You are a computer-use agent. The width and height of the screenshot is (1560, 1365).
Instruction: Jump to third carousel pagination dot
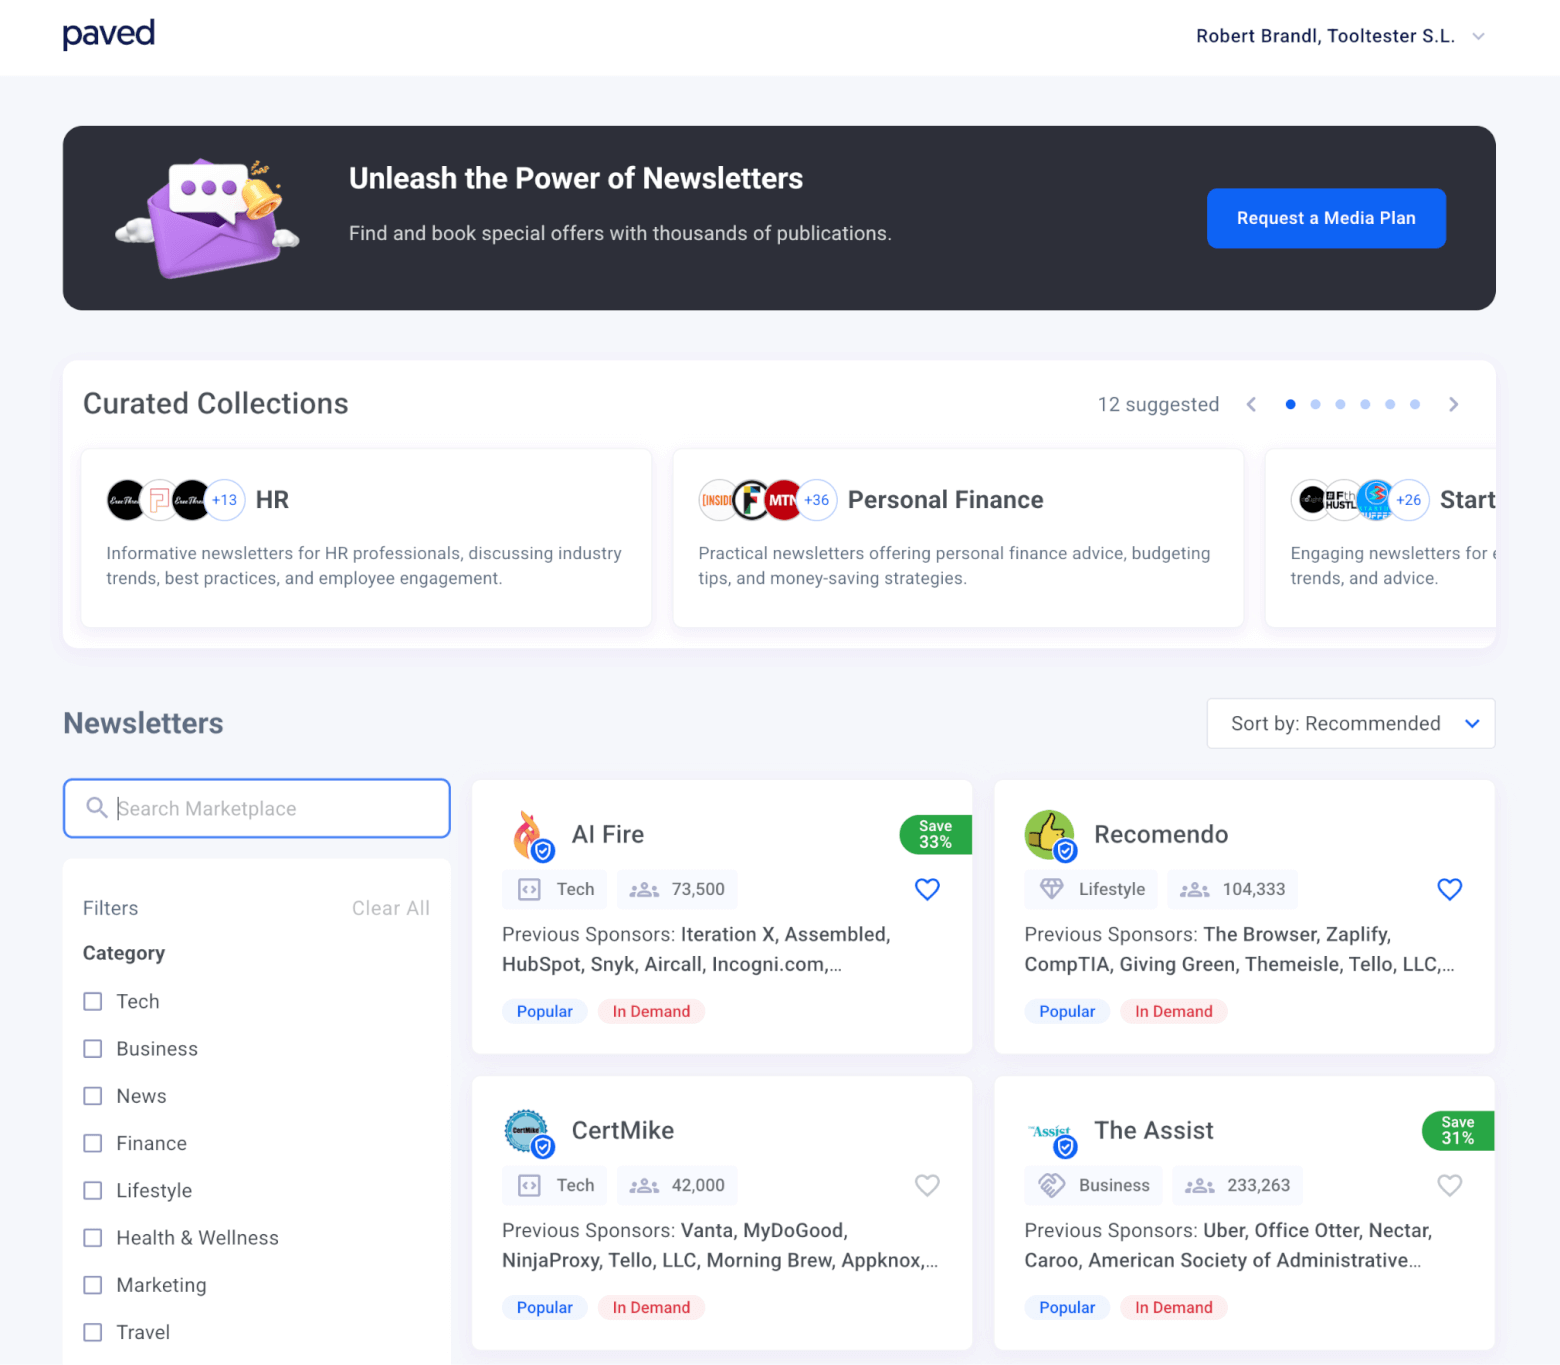coord(1340,404)
